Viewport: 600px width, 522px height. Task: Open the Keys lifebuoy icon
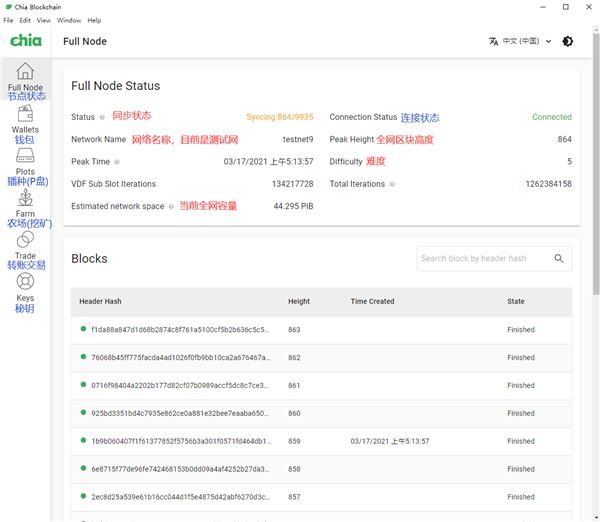[x=25, y=281]
